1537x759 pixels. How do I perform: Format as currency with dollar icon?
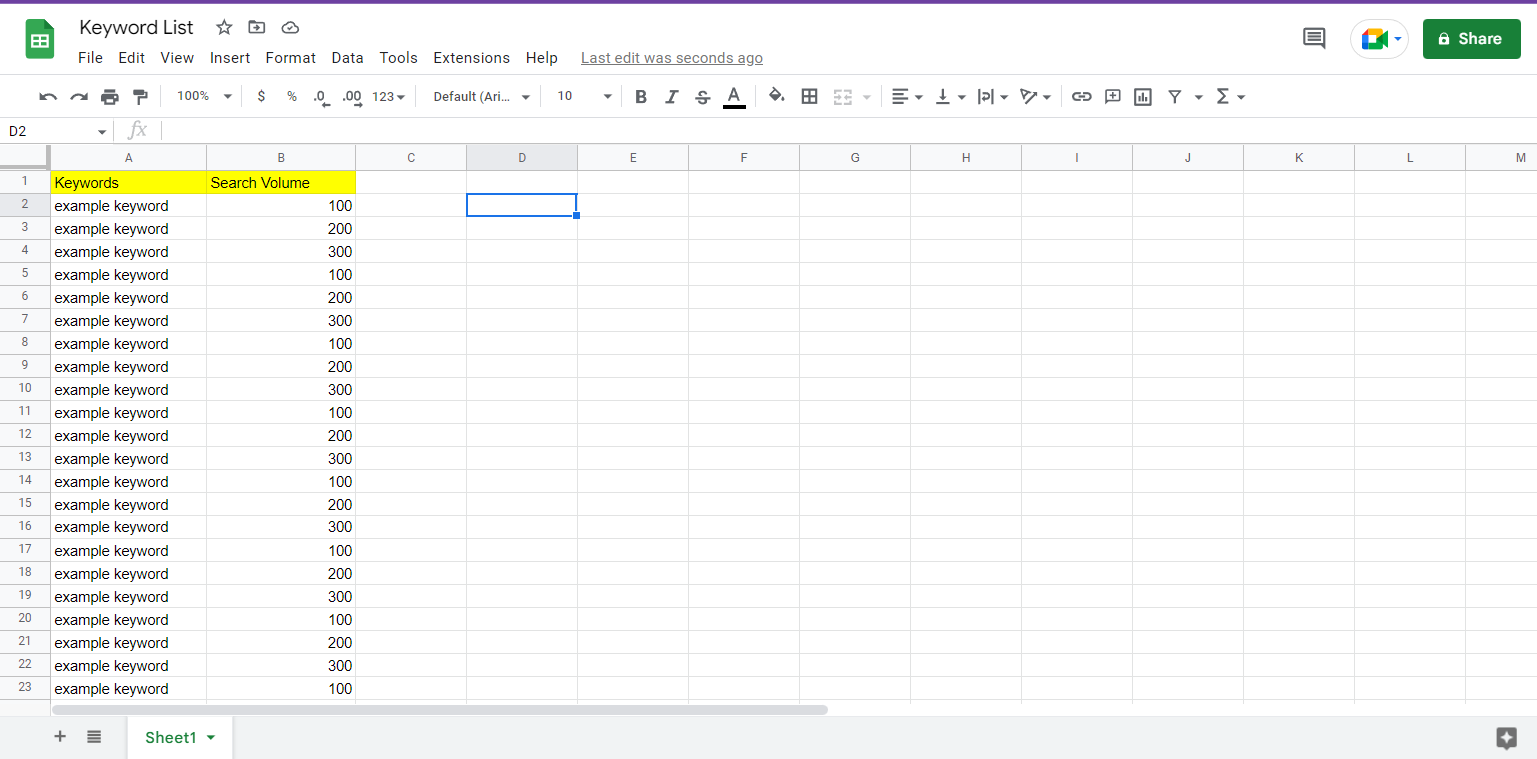tap(261, 97)
